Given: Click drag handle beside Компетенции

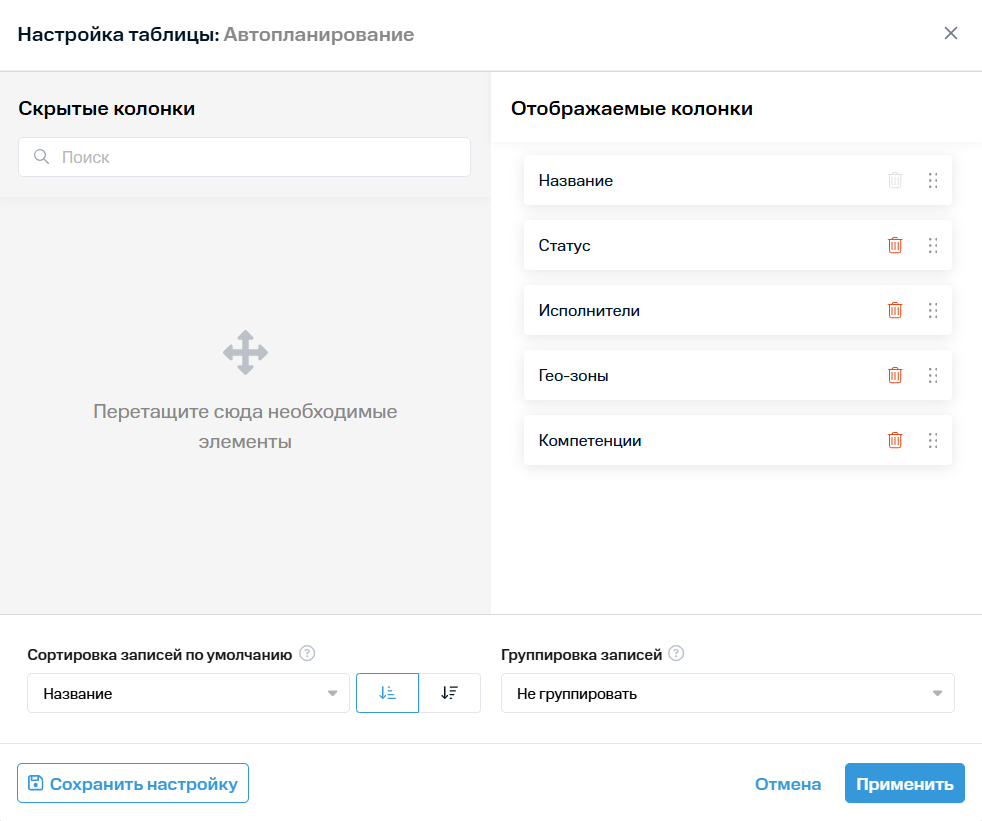Looking at the screenshot, I should pyautogui.click(x=933, y=440).
